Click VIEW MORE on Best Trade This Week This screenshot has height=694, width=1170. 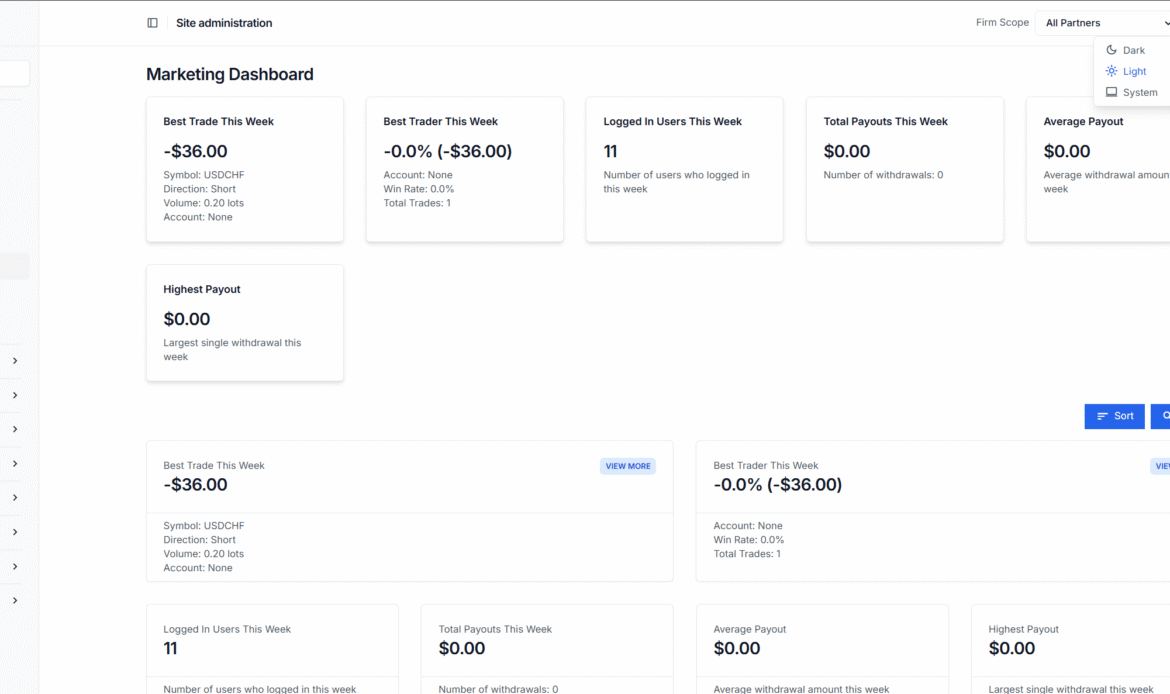(x=627, y=466)
